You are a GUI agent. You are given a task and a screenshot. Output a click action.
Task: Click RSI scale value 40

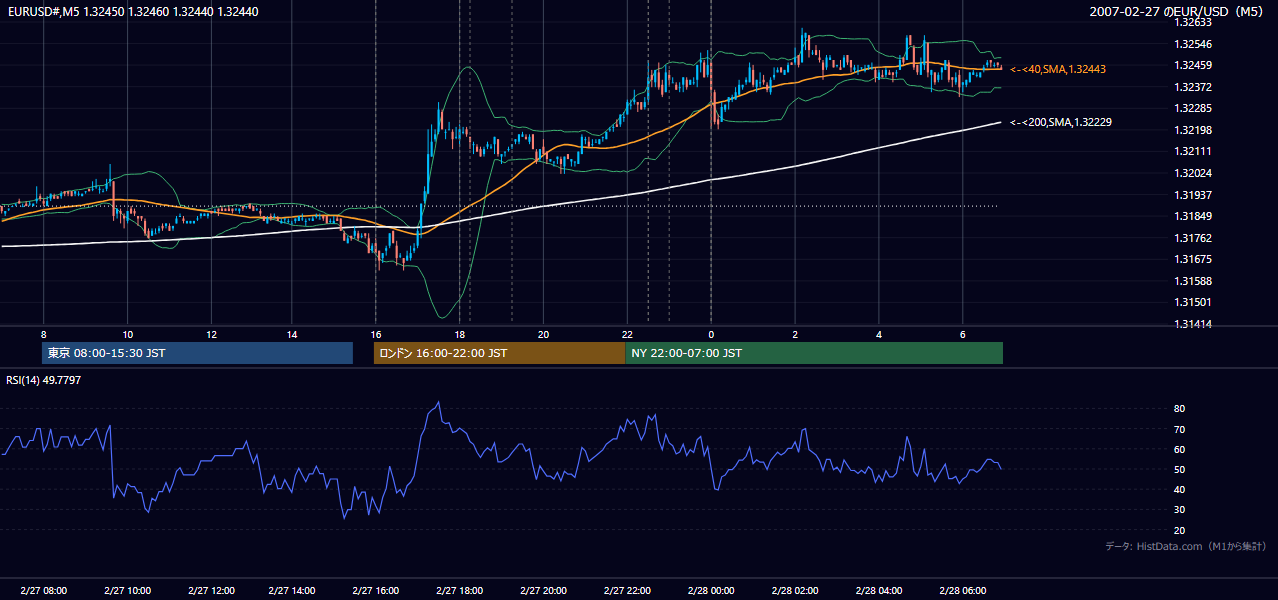click(x=1179, y=489)
